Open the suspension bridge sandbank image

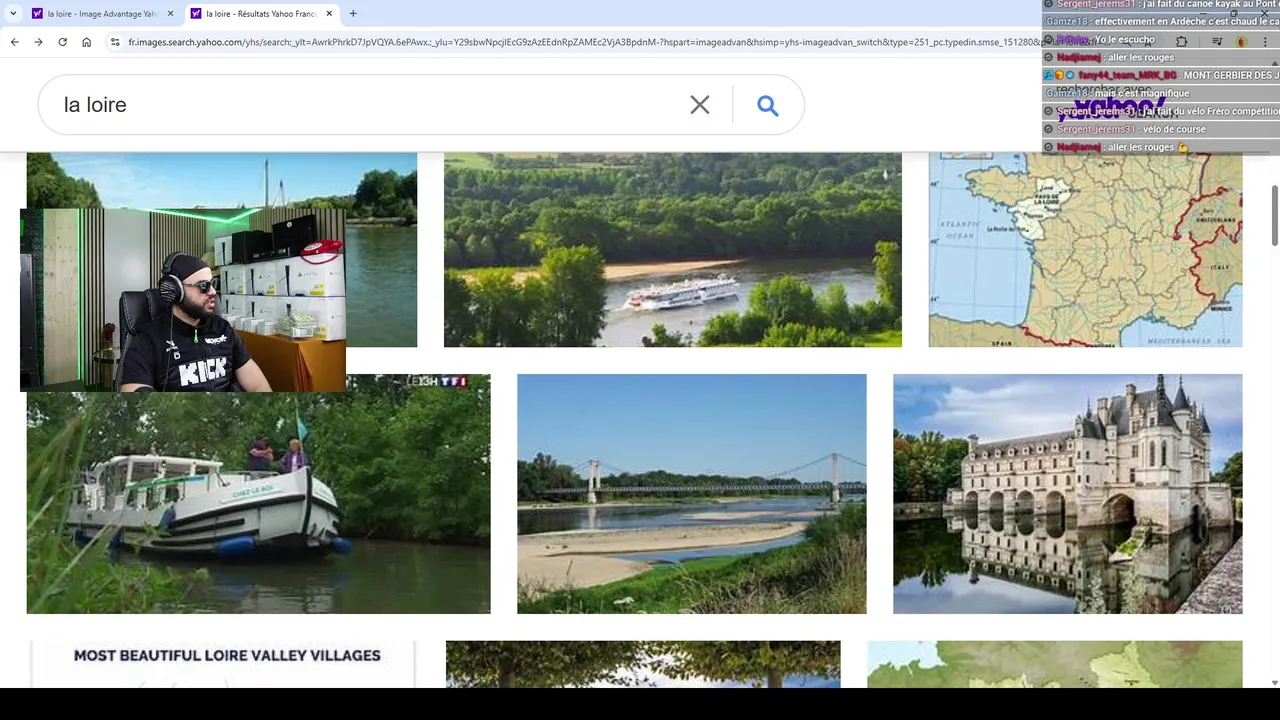(x=691, y=494)
